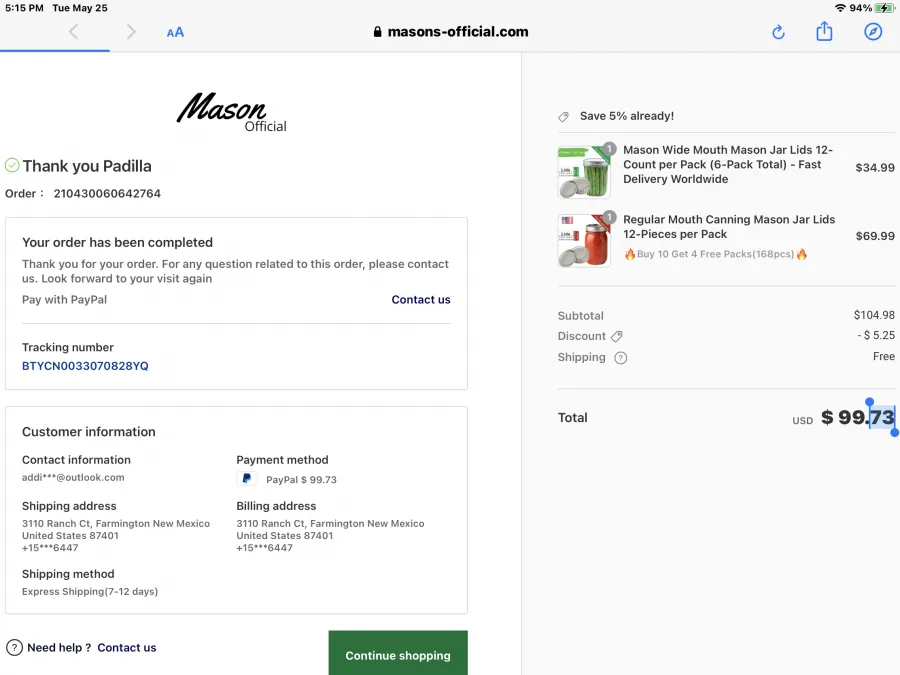
Task: Reload the page with the refresh icon
Action: [x=778, y=32]
